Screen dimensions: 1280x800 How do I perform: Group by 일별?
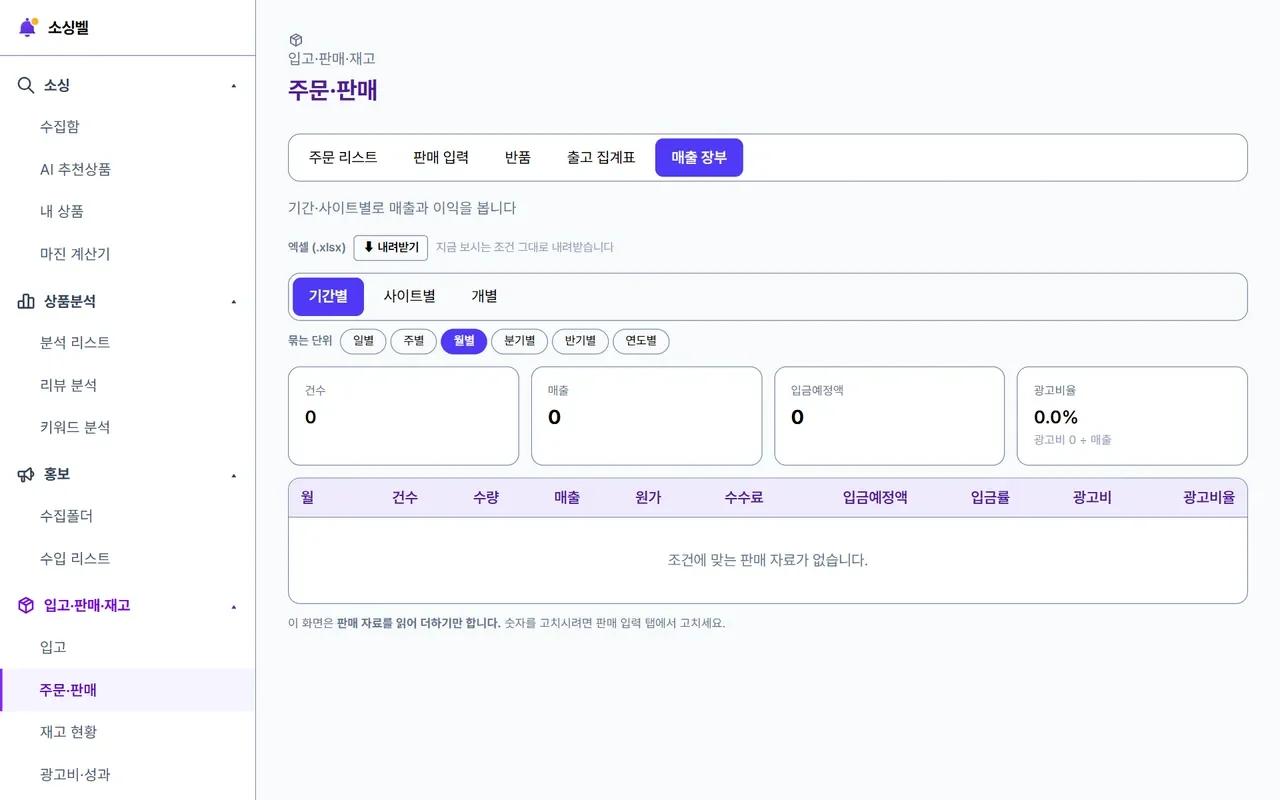tap(363, 341)
